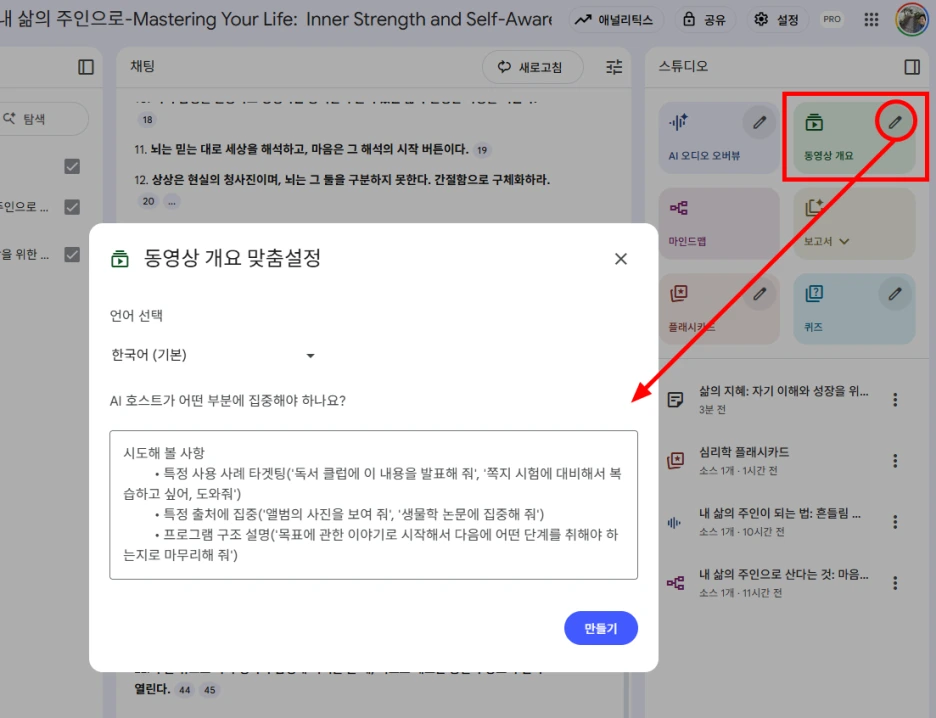Open more options for 삶의 지혜 note

[x=895, y=400]
